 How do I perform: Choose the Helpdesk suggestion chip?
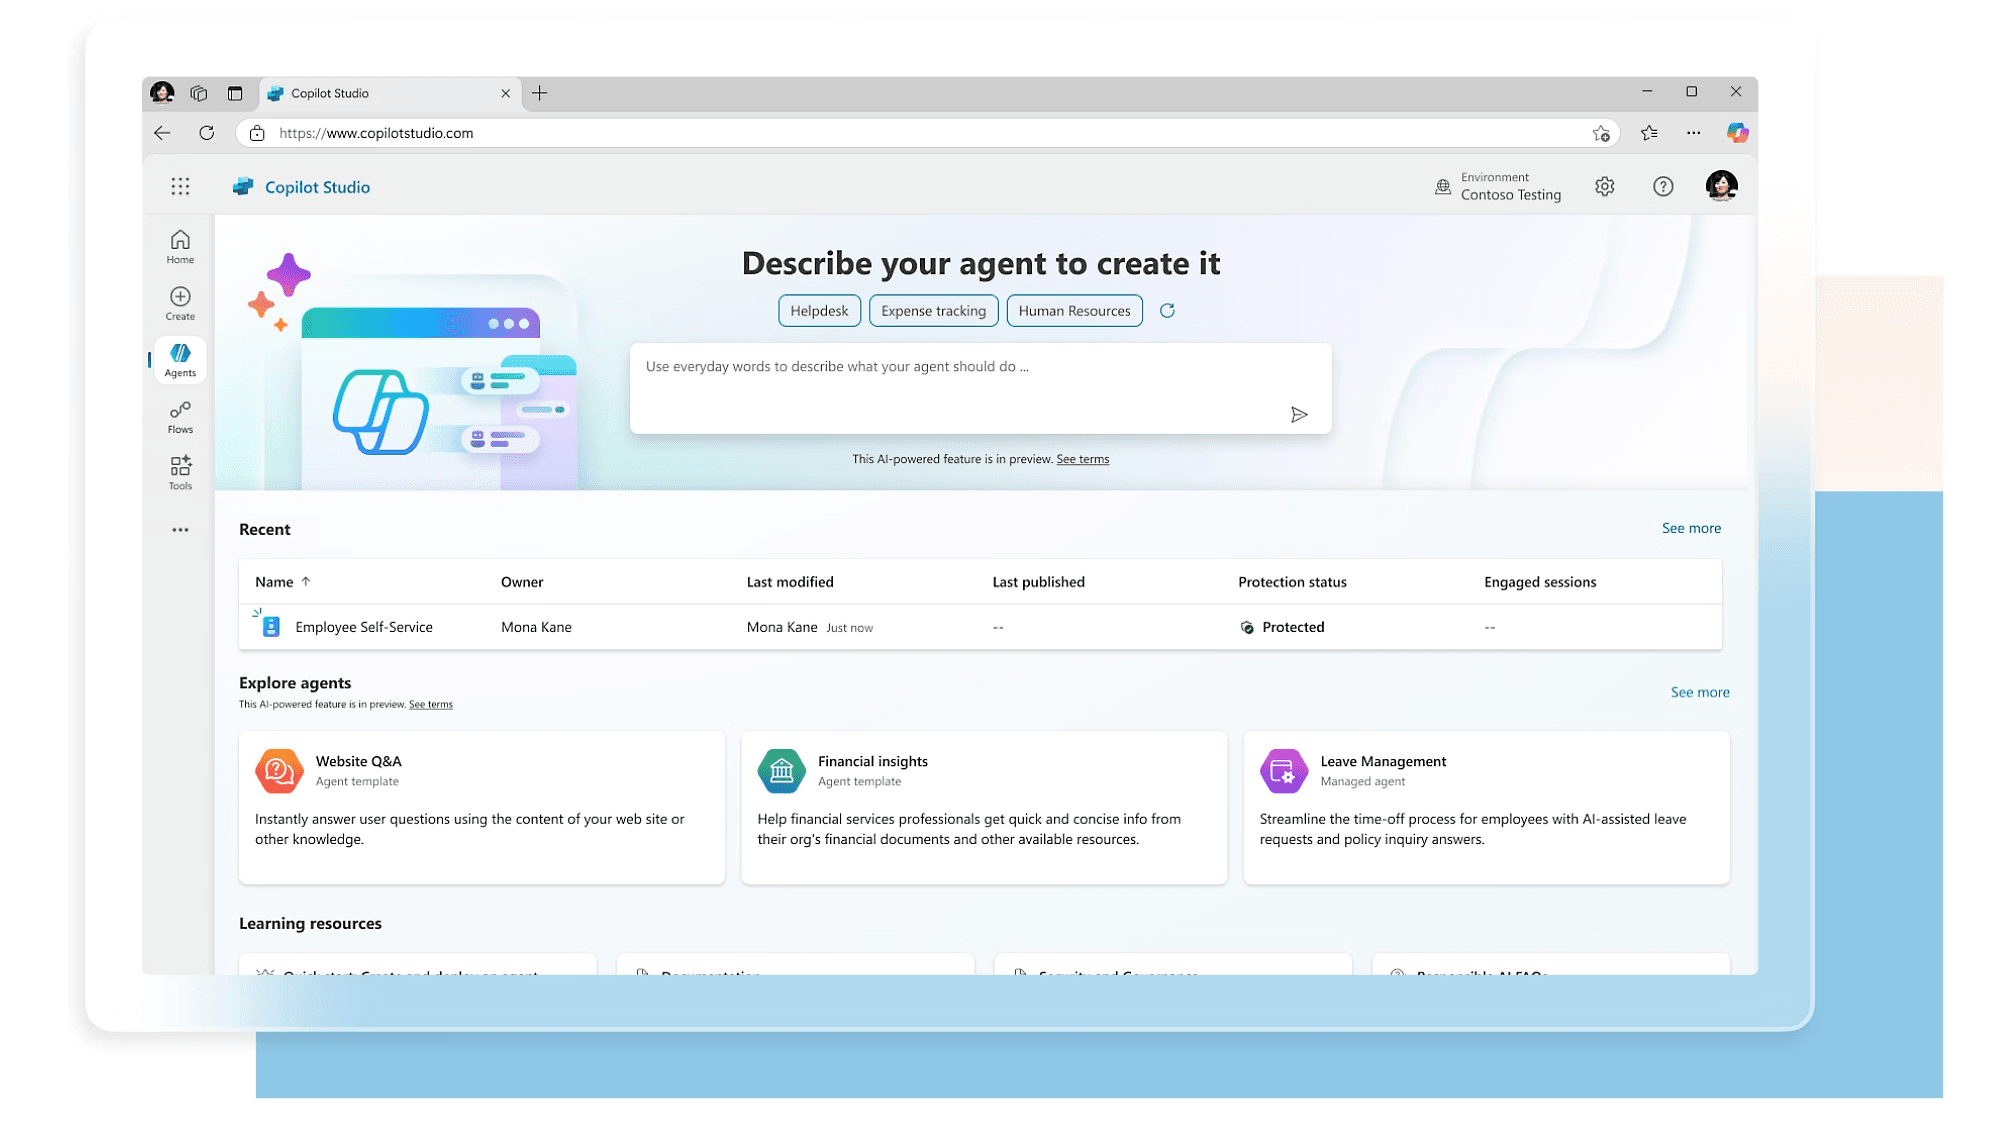tap(818, 311)
